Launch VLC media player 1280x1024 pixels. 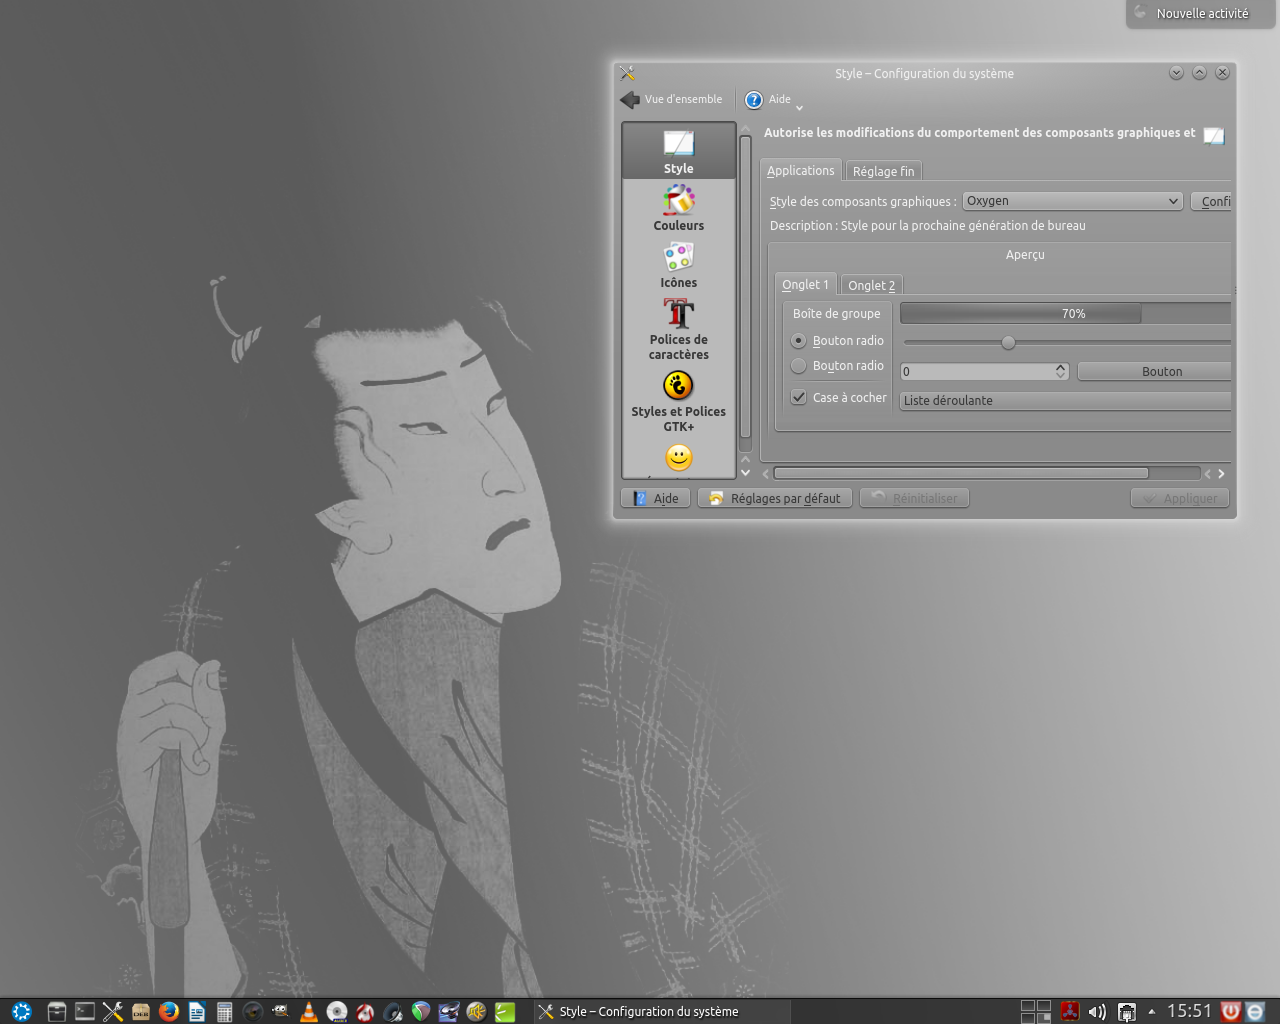pyautogui.click(x=309, y=1011)
